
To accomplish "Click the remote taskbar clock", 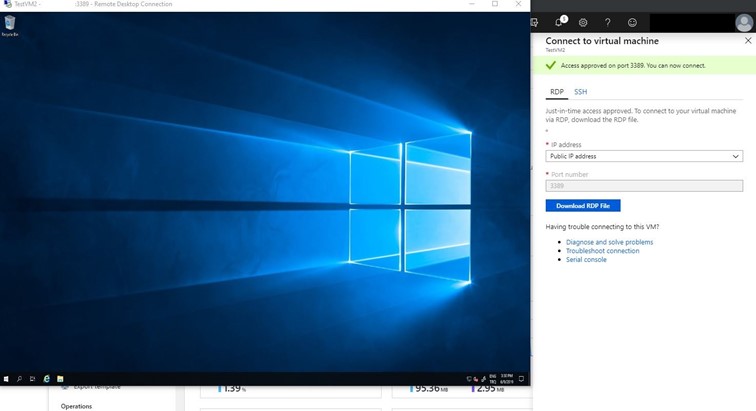I will (x=507, y=379).
